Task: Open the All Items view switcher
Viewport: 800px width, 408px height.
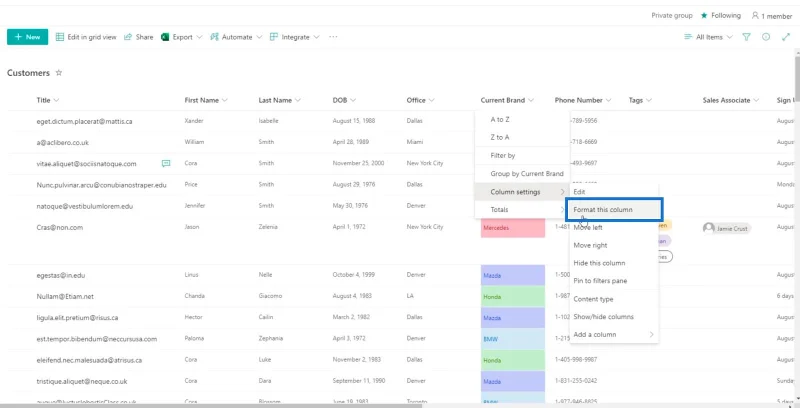Action: [x=708, y=37]
